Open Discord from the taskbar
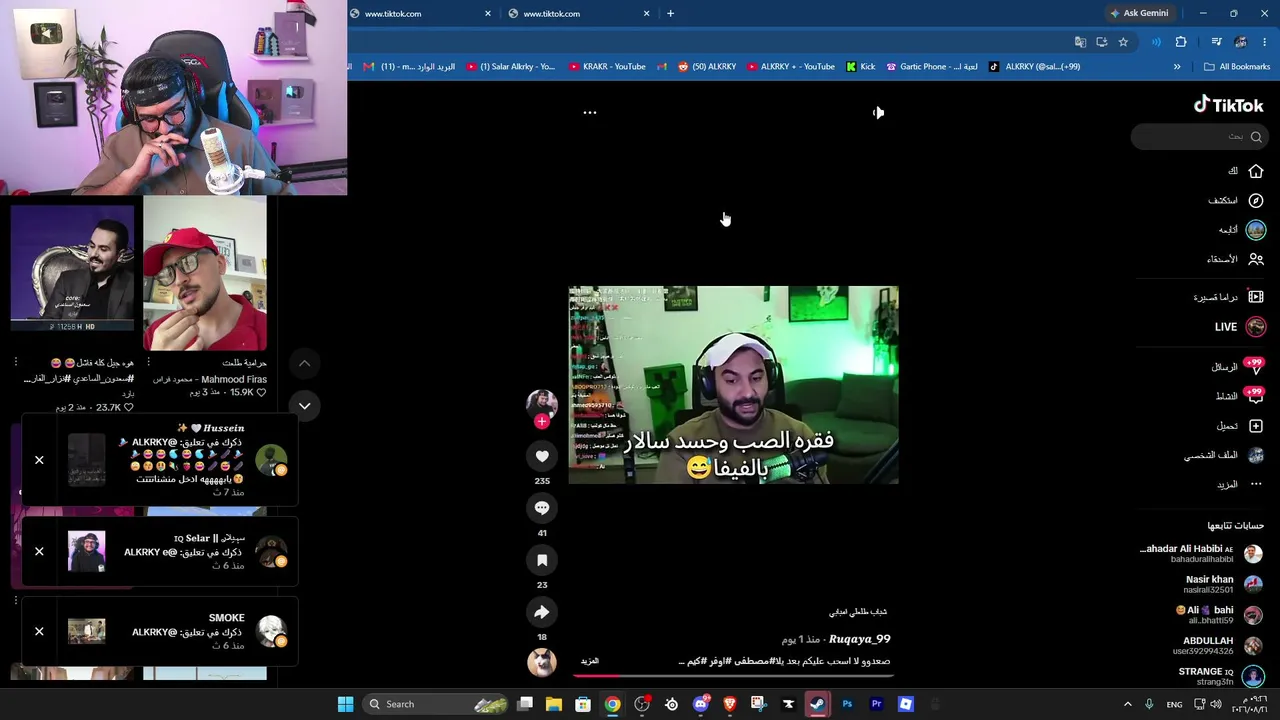 700,704
